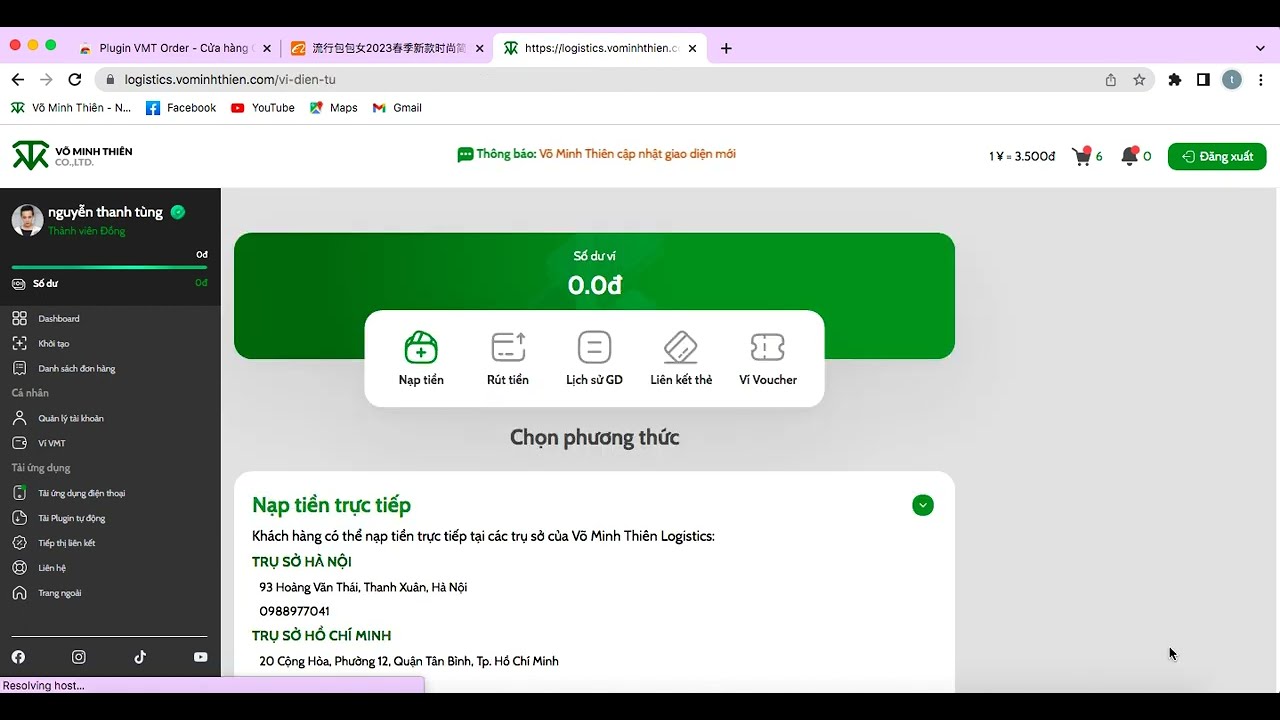Open the YouTube bookmark
The height and width of the screenshot is (720, 1280).
(263, 108)
